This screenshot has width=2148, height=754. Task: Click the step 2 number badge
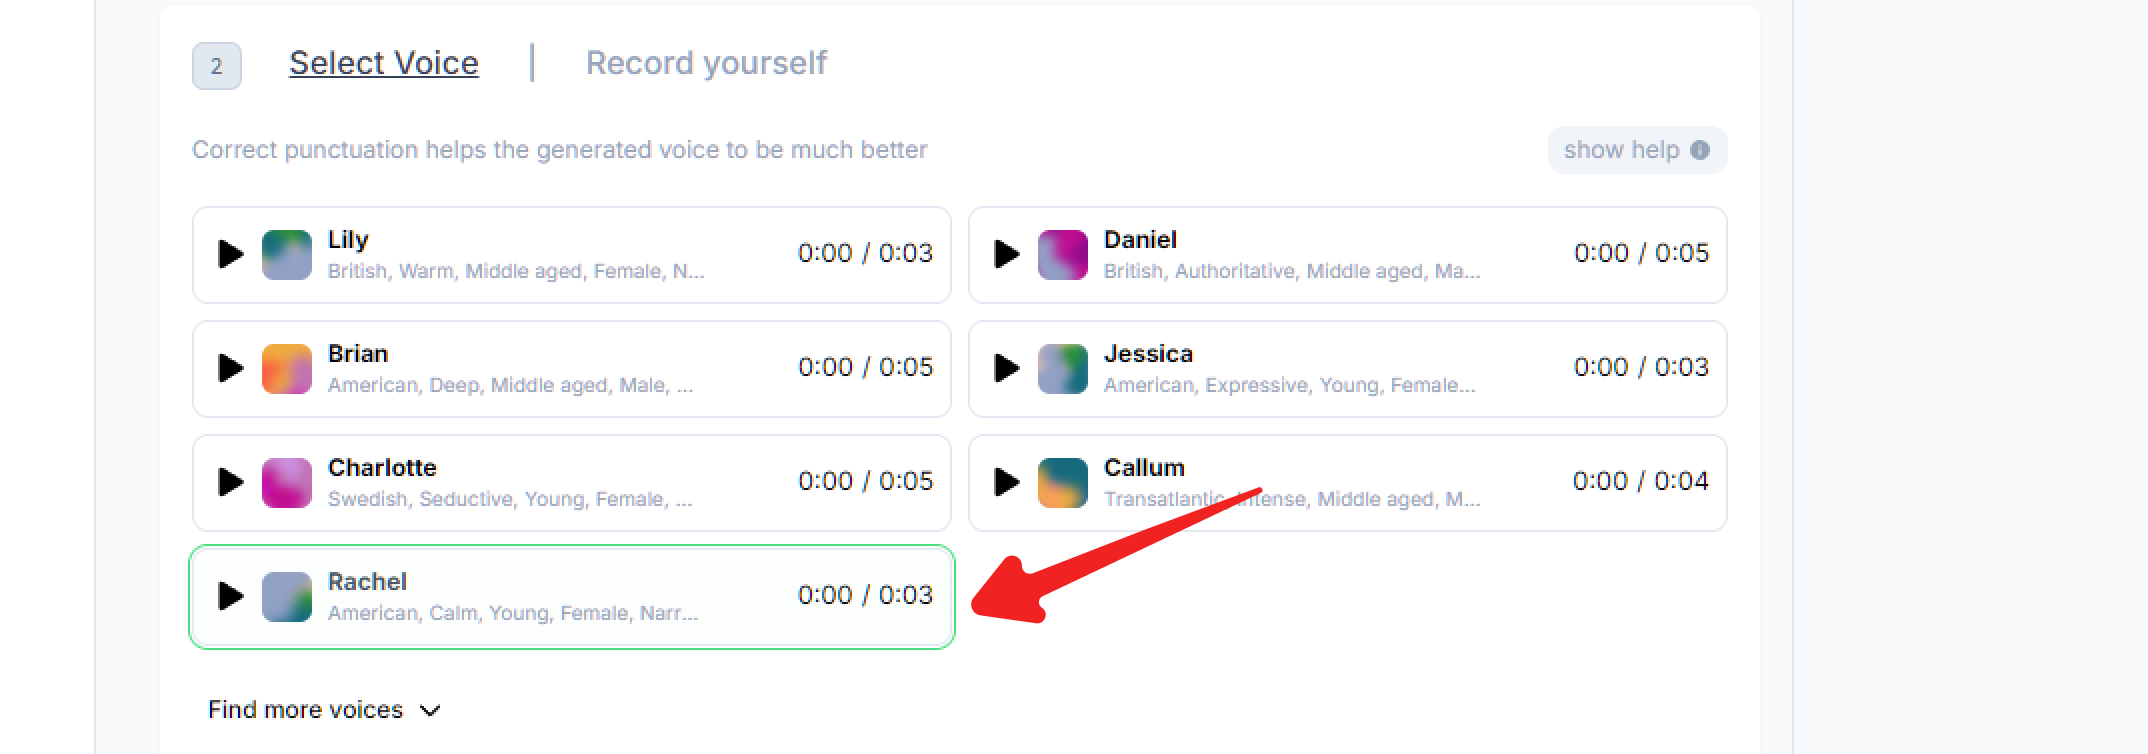pos(217,66)
